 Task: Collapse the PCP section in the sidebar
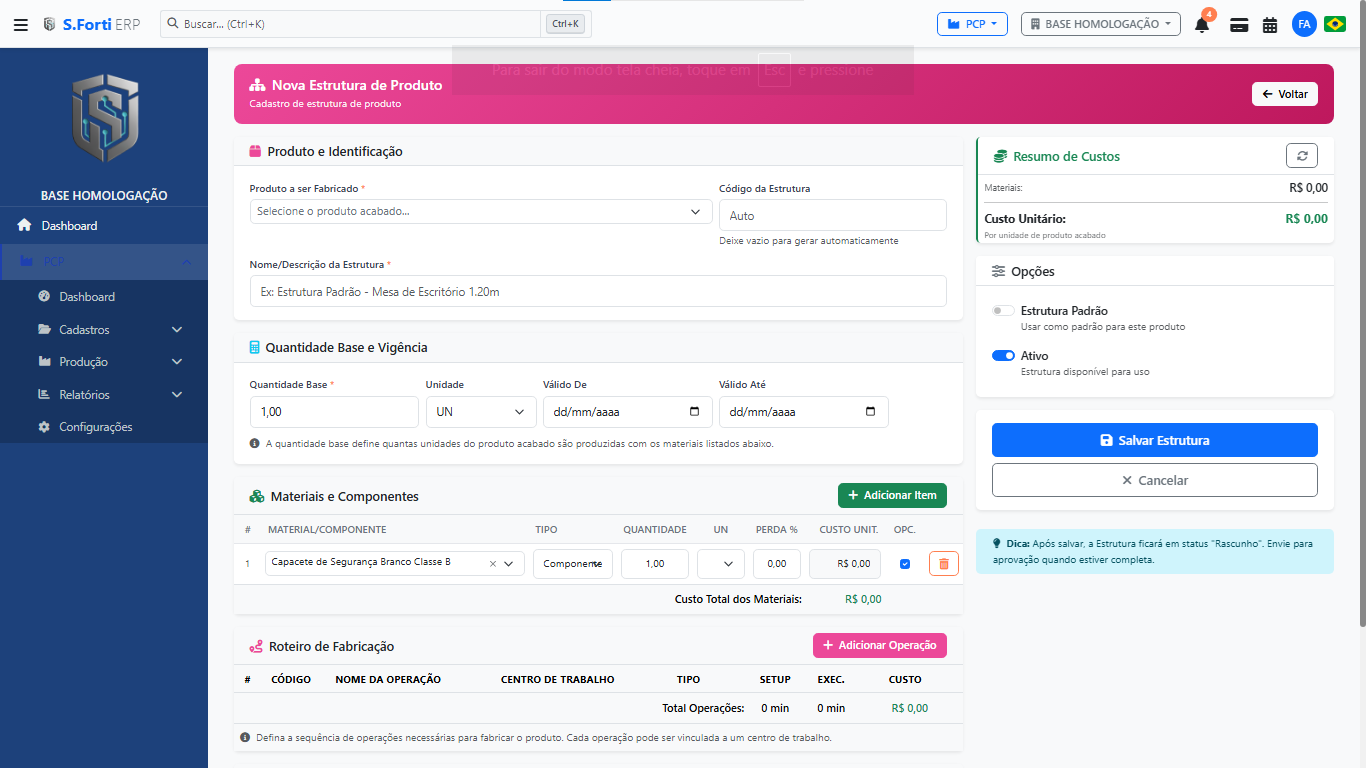click(x=104, y=262)
